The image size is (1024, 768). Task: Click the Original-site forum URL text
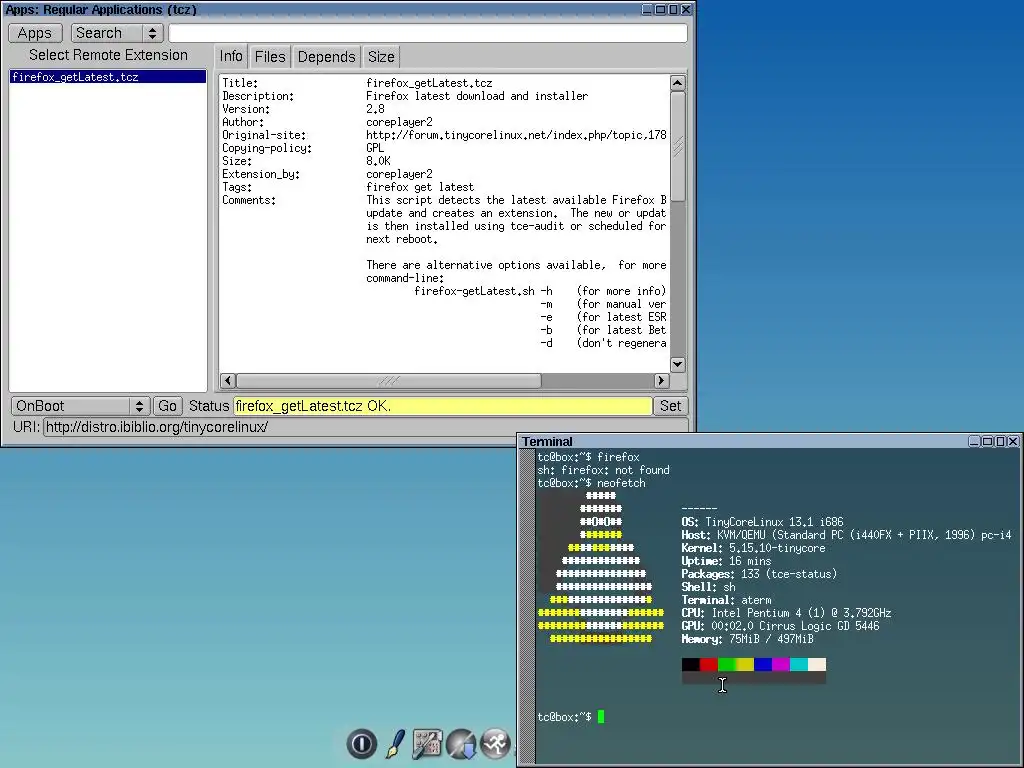coord(516,135)
